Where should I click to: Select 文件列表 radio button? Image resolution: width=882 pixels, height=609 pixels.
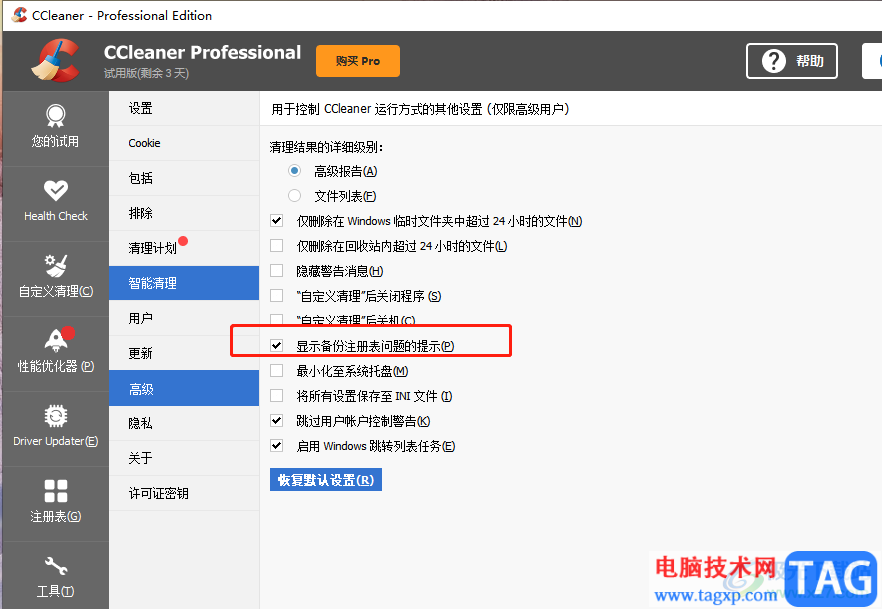click(x=294, y=196)
